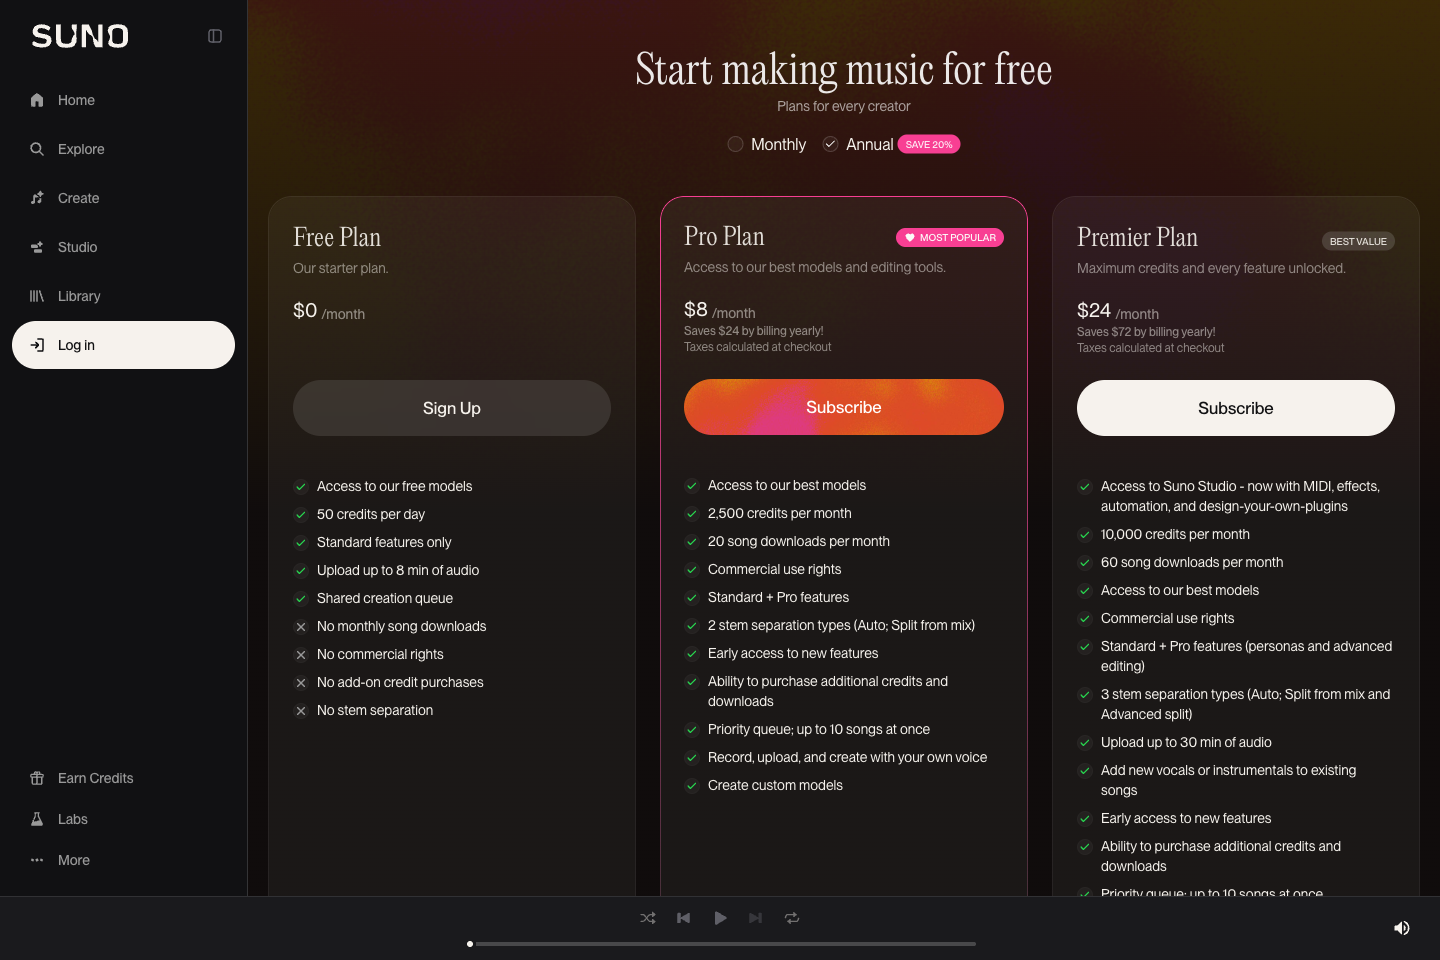Open the Home menu item

tap(123, 100)
